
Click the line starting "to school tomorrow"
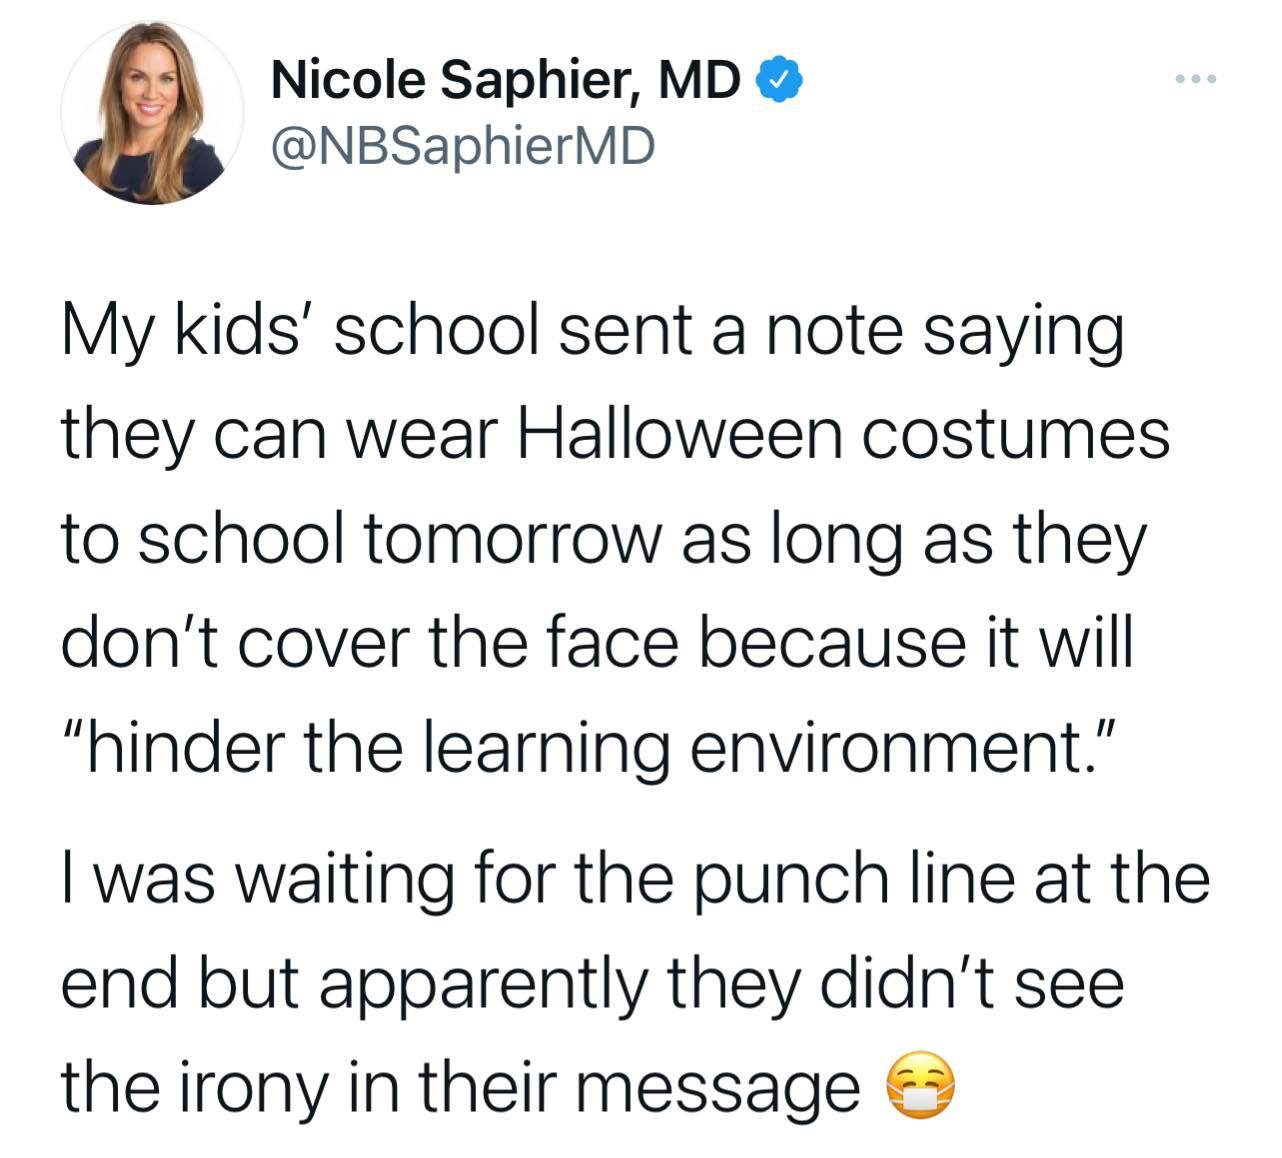[602, 540]
